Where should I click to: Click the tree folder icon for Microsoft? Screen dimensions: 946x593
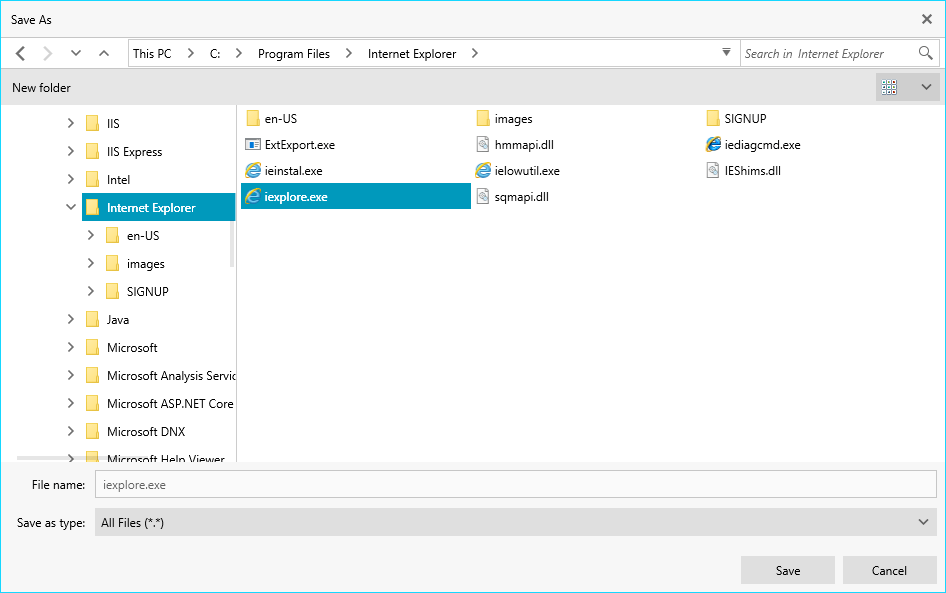(x=92, y=347)
